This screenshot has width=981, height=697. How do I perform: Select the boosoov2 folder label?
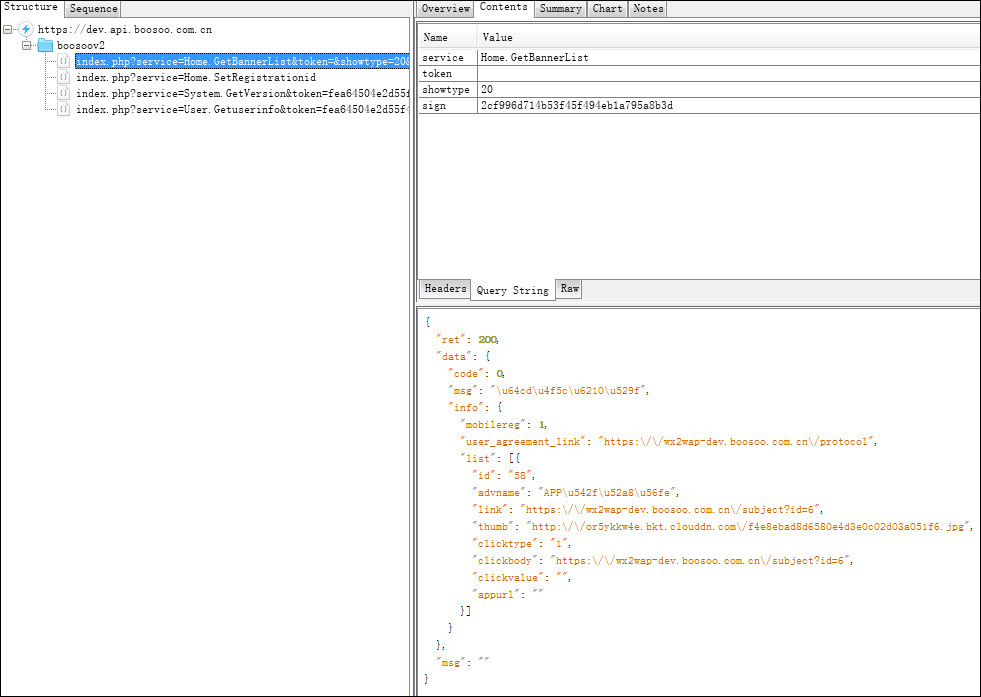(81, 46)
